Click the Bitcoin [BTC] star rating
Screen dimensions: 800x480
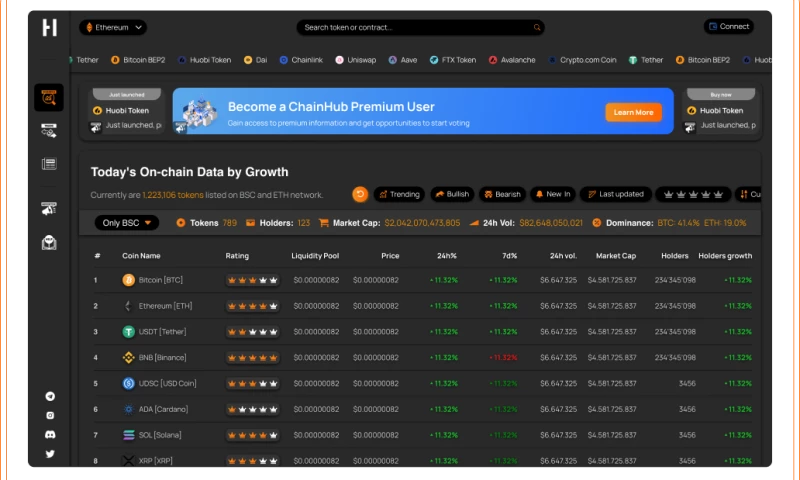click(253, 280)
